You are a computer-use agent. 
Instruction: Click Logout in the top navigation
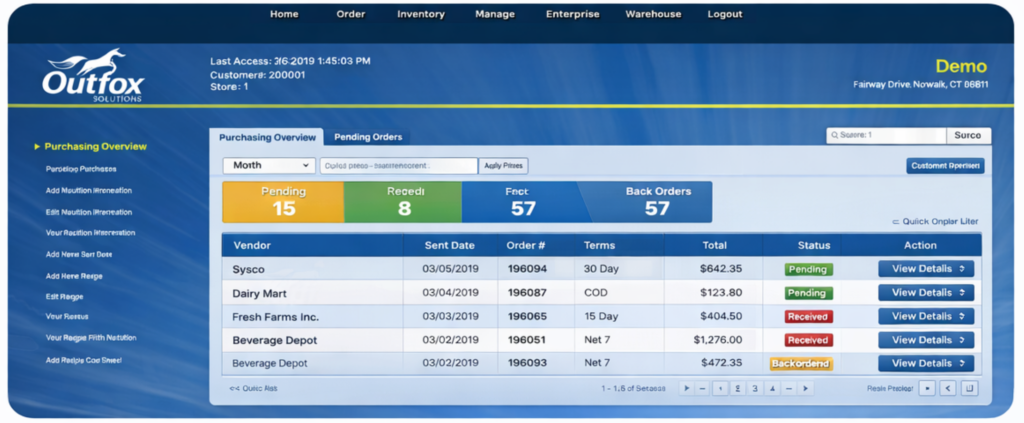pos(725,14)
